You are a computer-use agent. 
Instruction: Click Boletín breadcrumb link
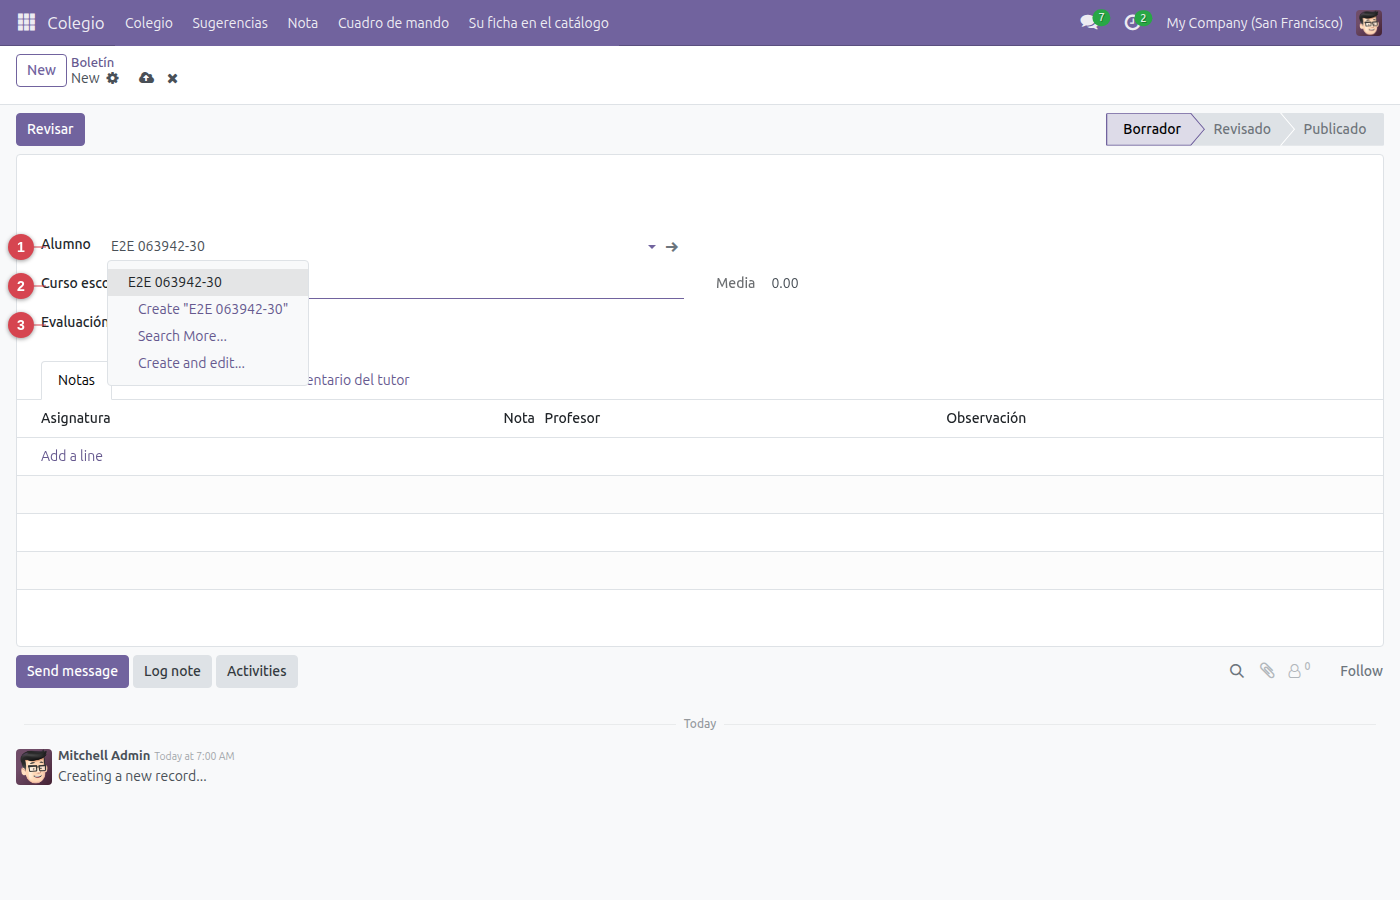[92, 62]
